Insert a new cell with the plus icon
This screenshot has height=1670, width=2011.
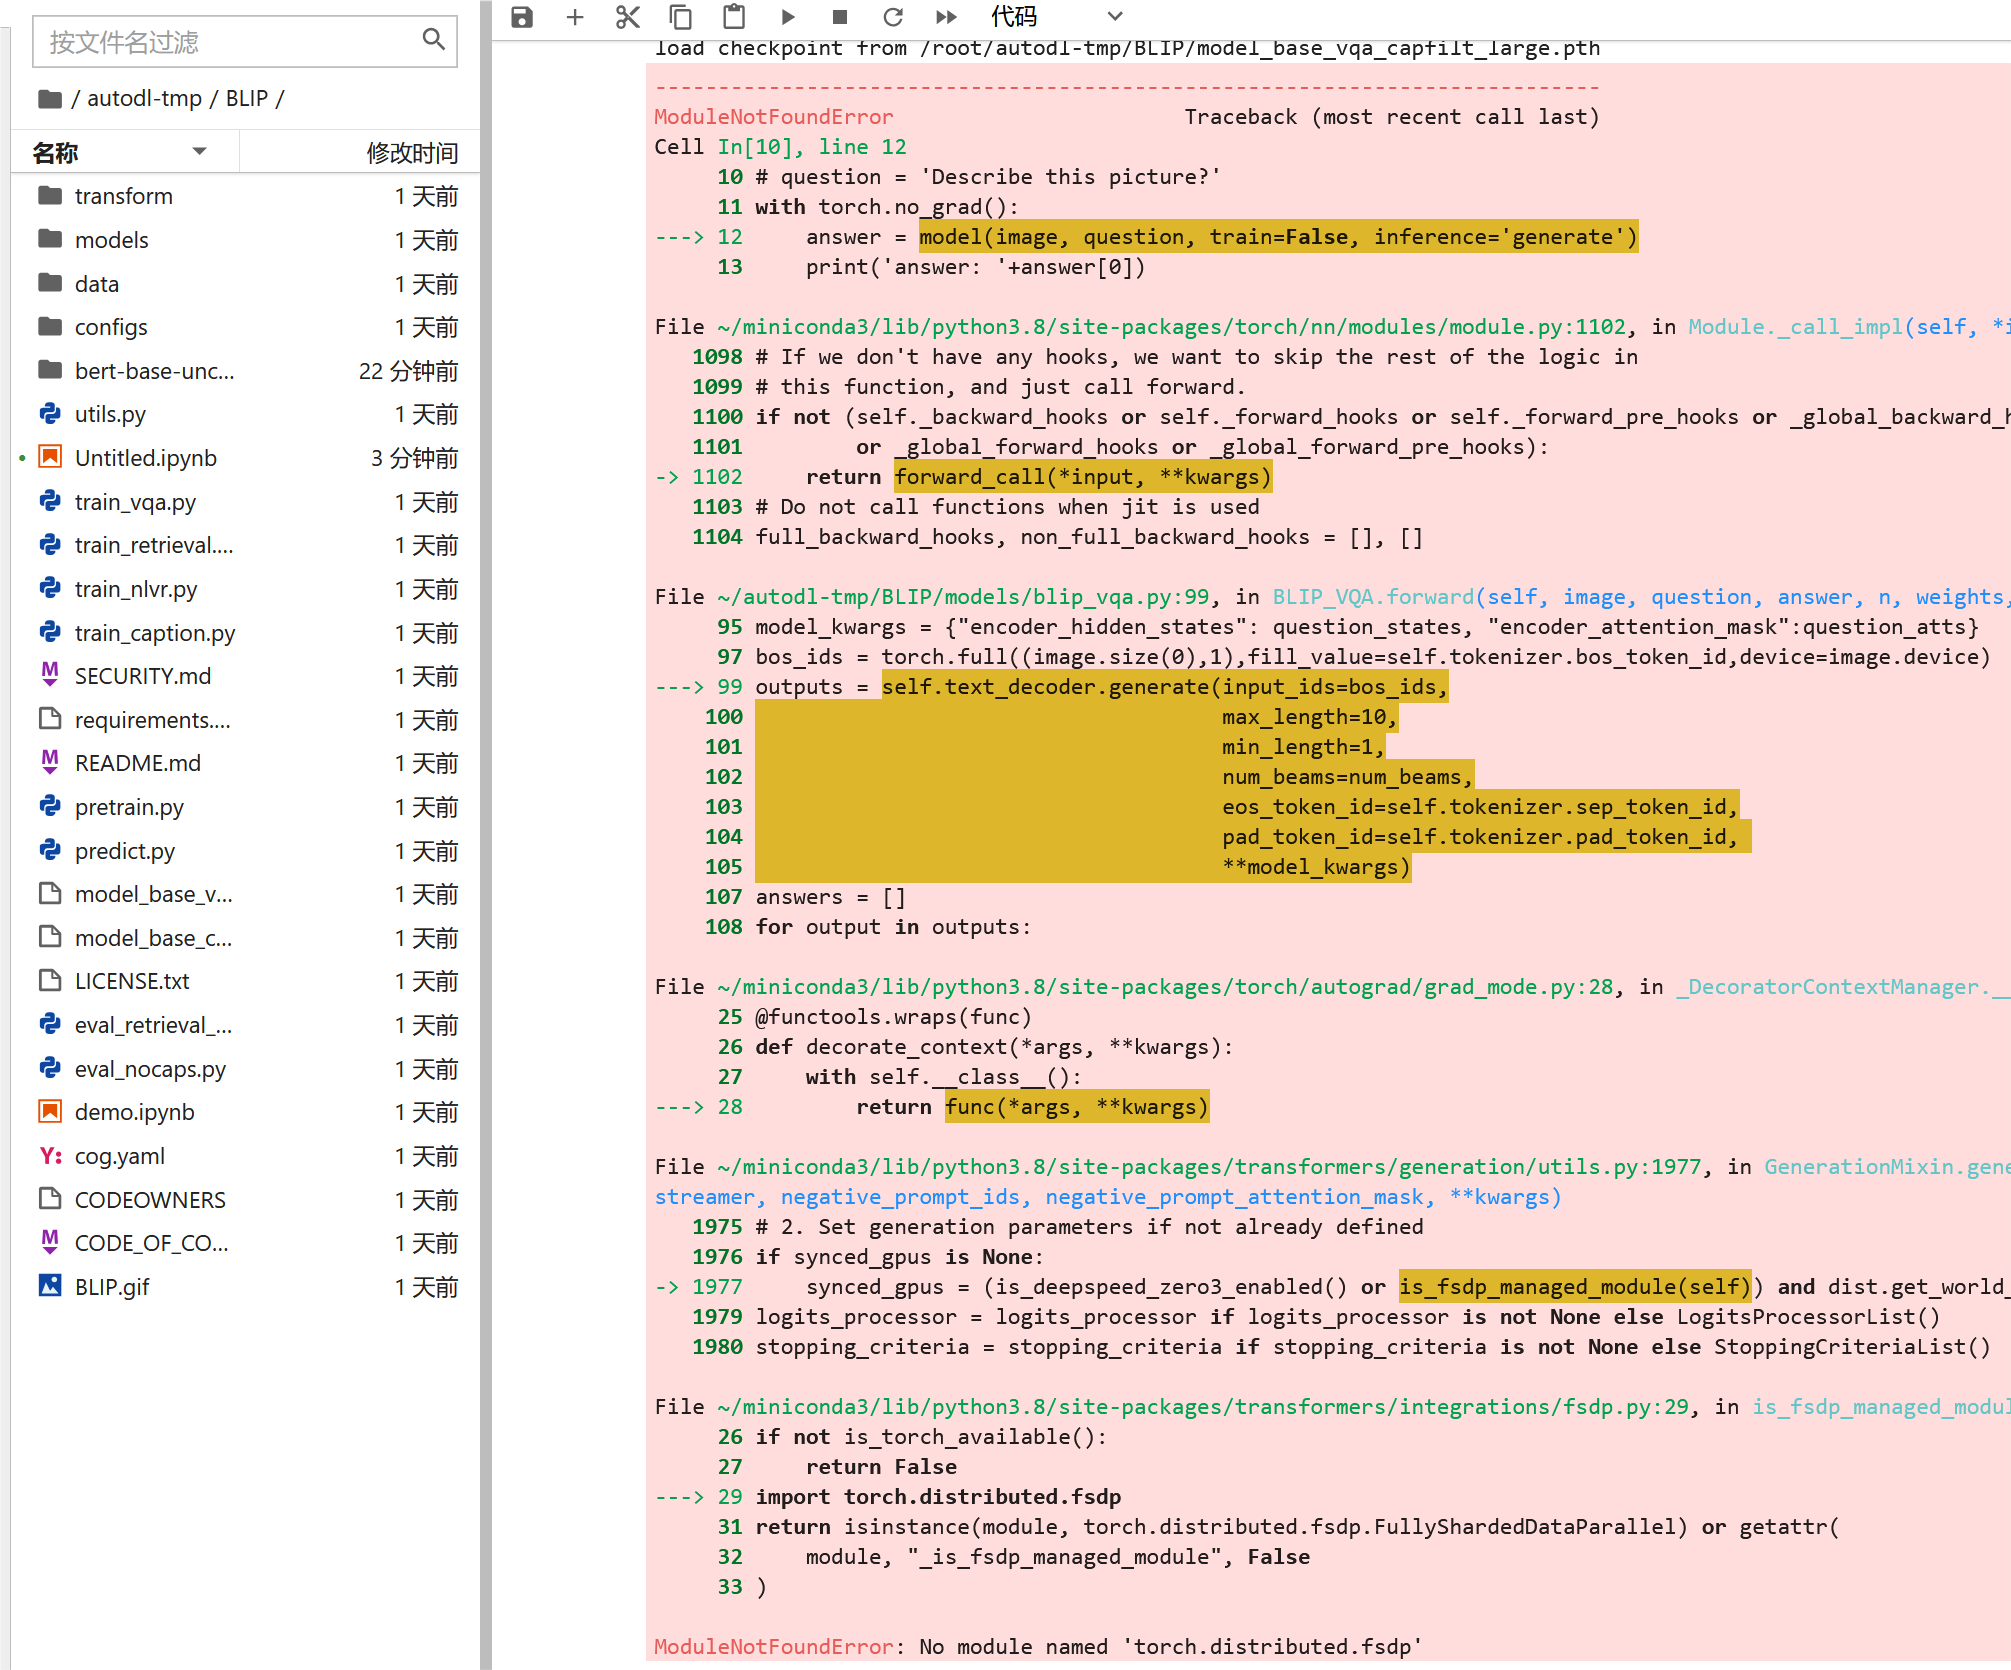click(x=575, y=17)
